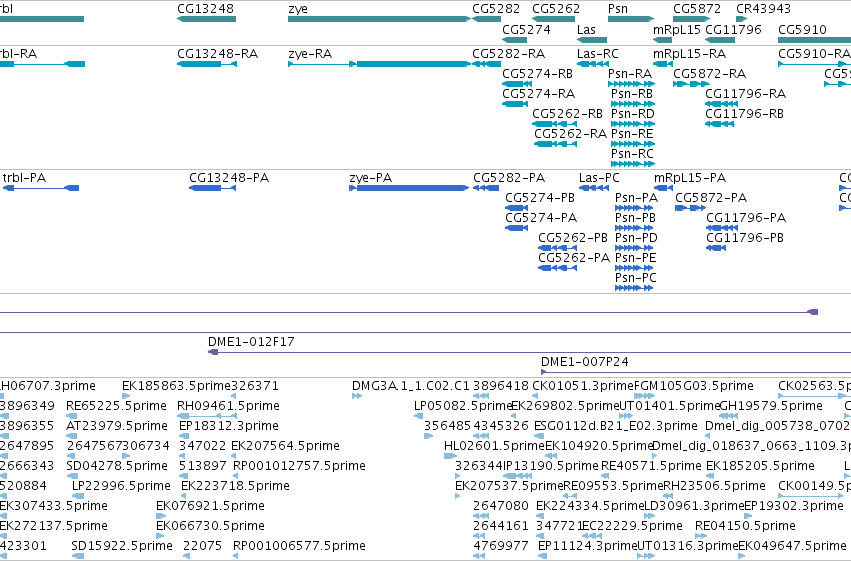Open transcript CG5282-RA
The height and width of the screenshot is (561, 851).
(509, 54)
